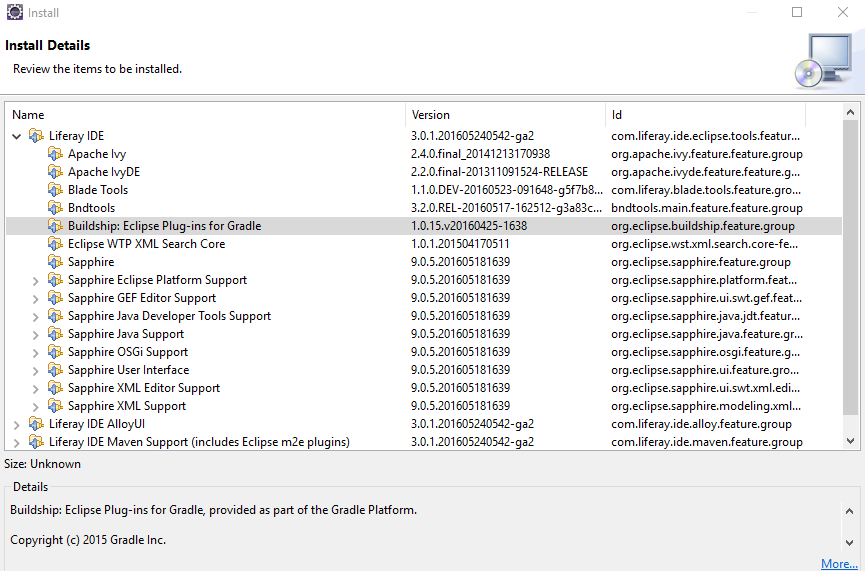Expand the Liferay IDE AlloyUI node
Image resolution: width=865 pixels, height=571 pixels.
[x=17, y=425]
